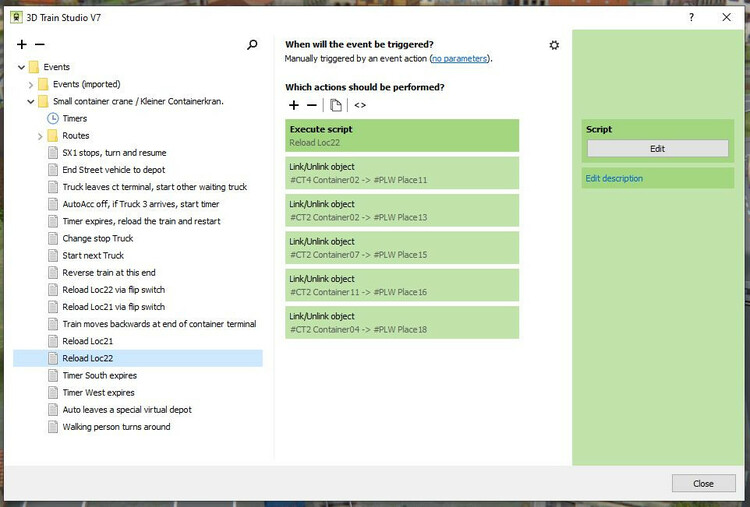Remove selected action with minus icon
Screen dimensions: 750x507
point(312,105)
